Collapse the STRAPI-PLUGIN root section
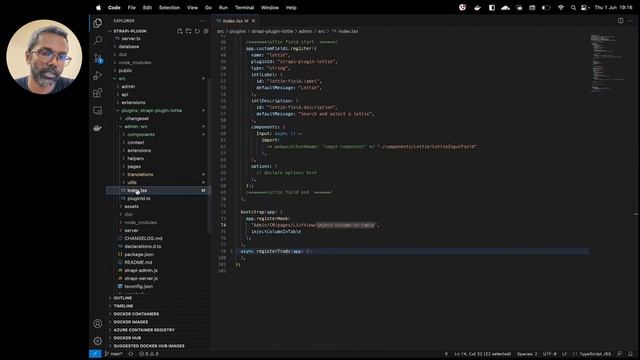The width and height of the screenshot is (640, 360). 130,31
